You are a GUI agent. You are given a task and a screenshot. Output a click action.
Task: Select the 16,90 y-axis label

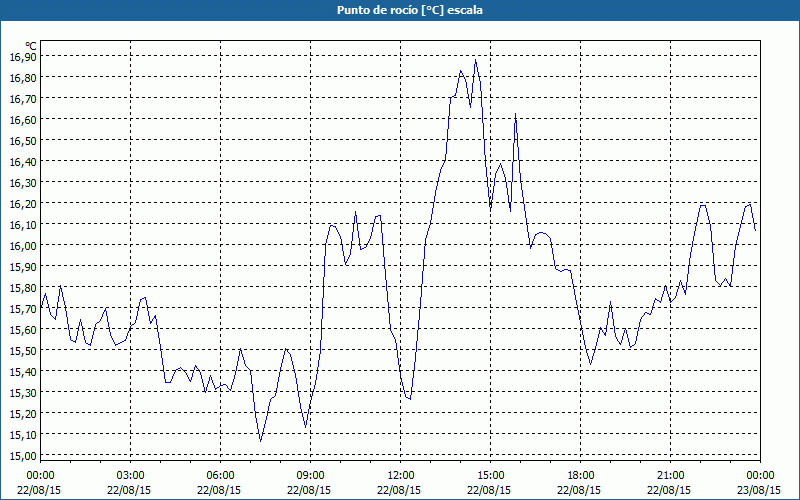pos(23,56)
